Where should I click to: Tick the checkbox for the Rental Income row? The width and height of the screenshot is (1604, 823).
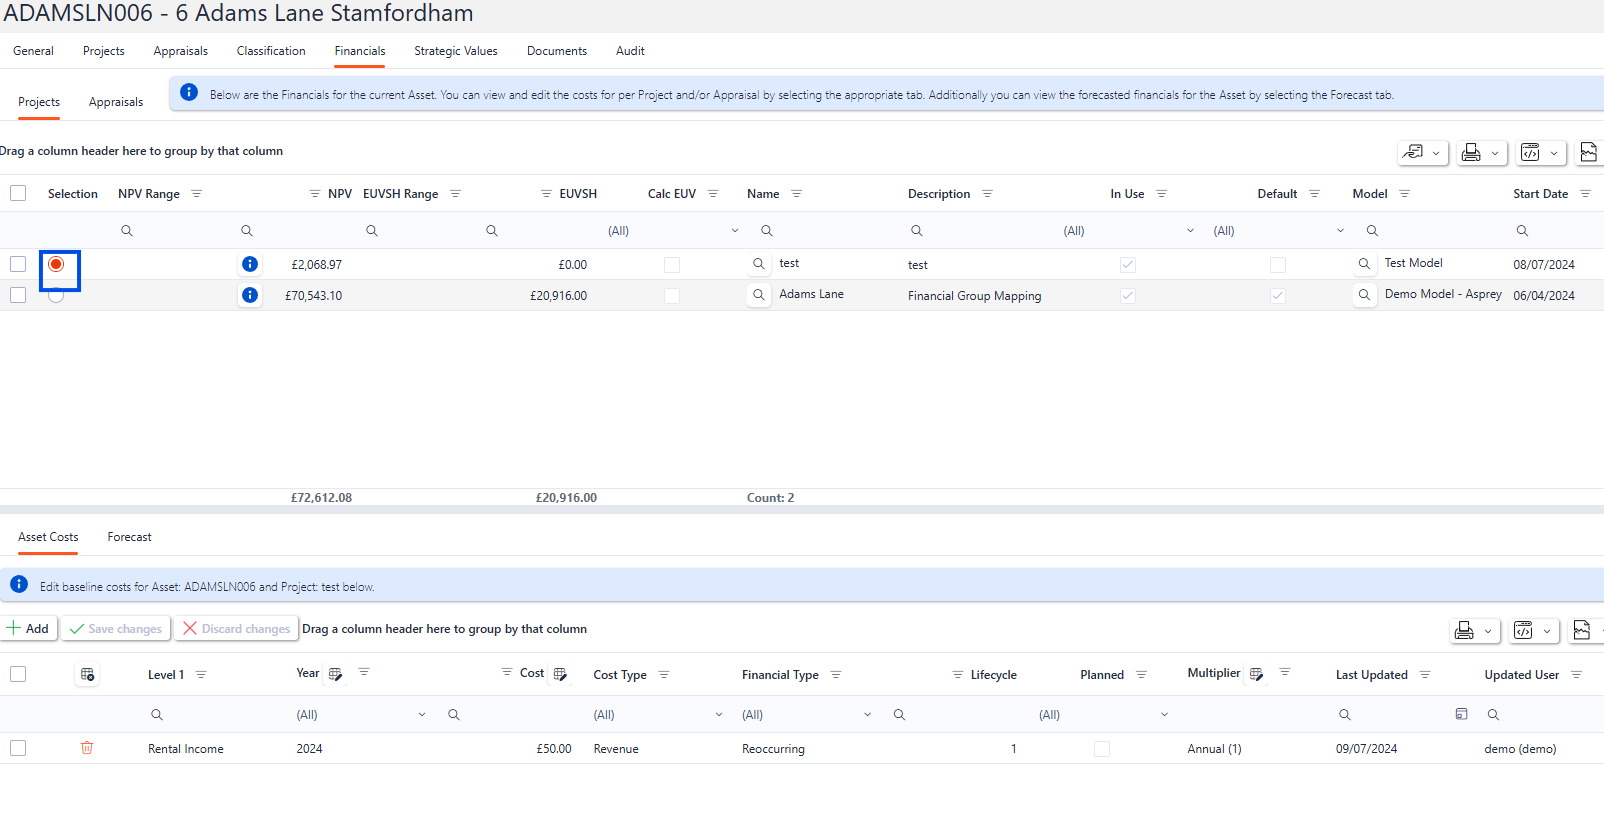click(x=18, y=748)
